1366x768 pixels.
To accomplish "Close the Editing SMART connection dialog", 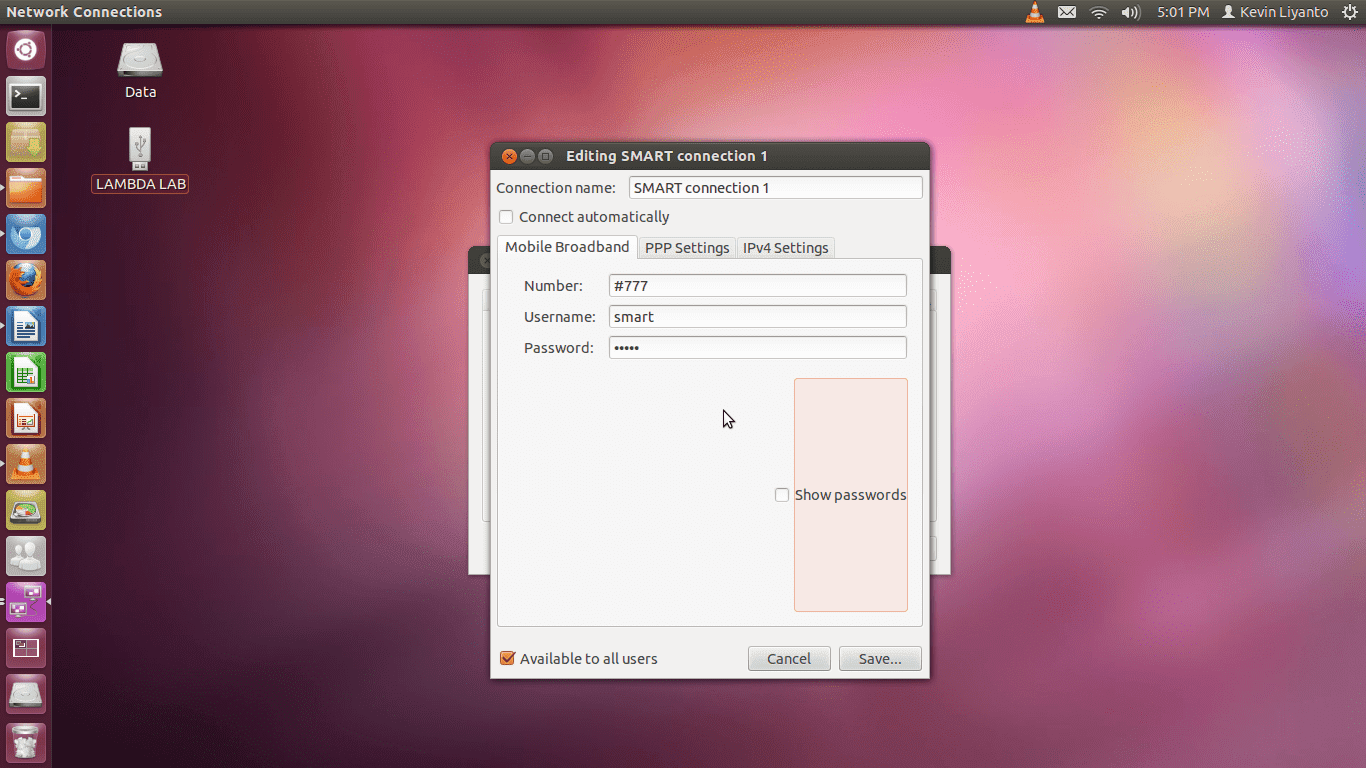I will tap(509, 156).
